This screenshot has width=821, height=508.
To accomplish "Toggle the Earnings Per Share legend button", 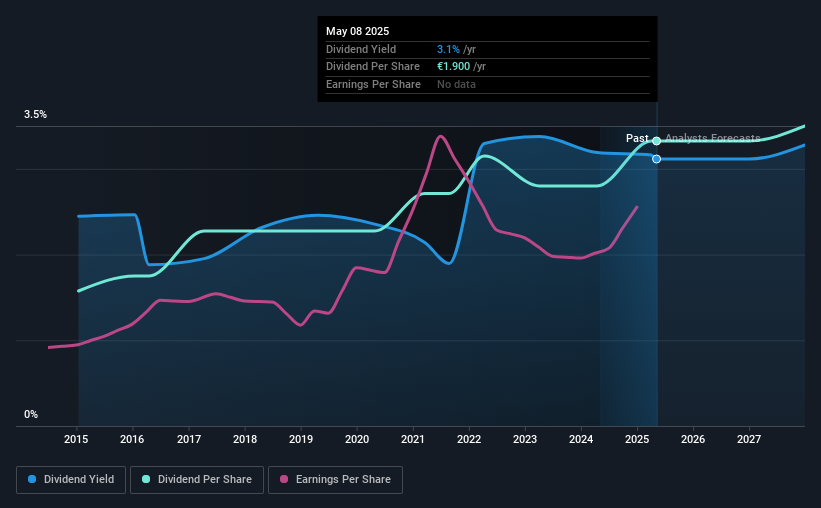I will 335,480.
